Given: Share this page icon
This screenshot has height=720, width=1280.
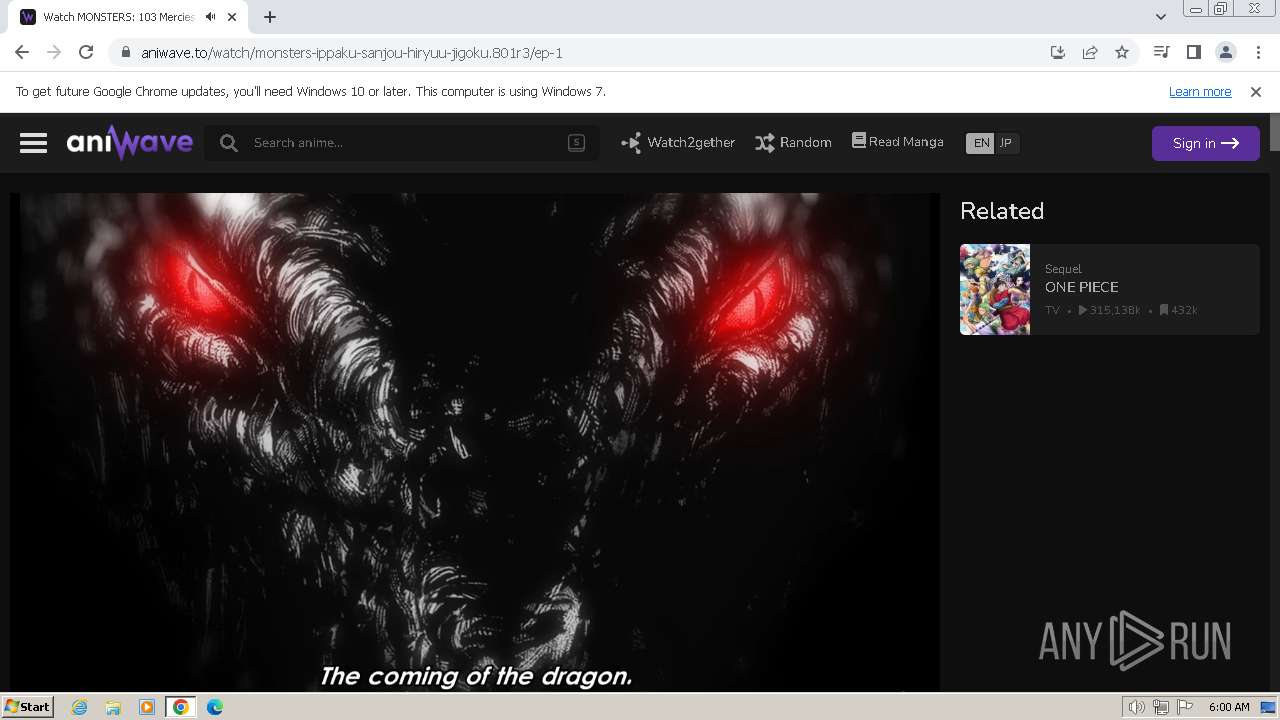Looking at the screenshot, I should (1090, 53).
